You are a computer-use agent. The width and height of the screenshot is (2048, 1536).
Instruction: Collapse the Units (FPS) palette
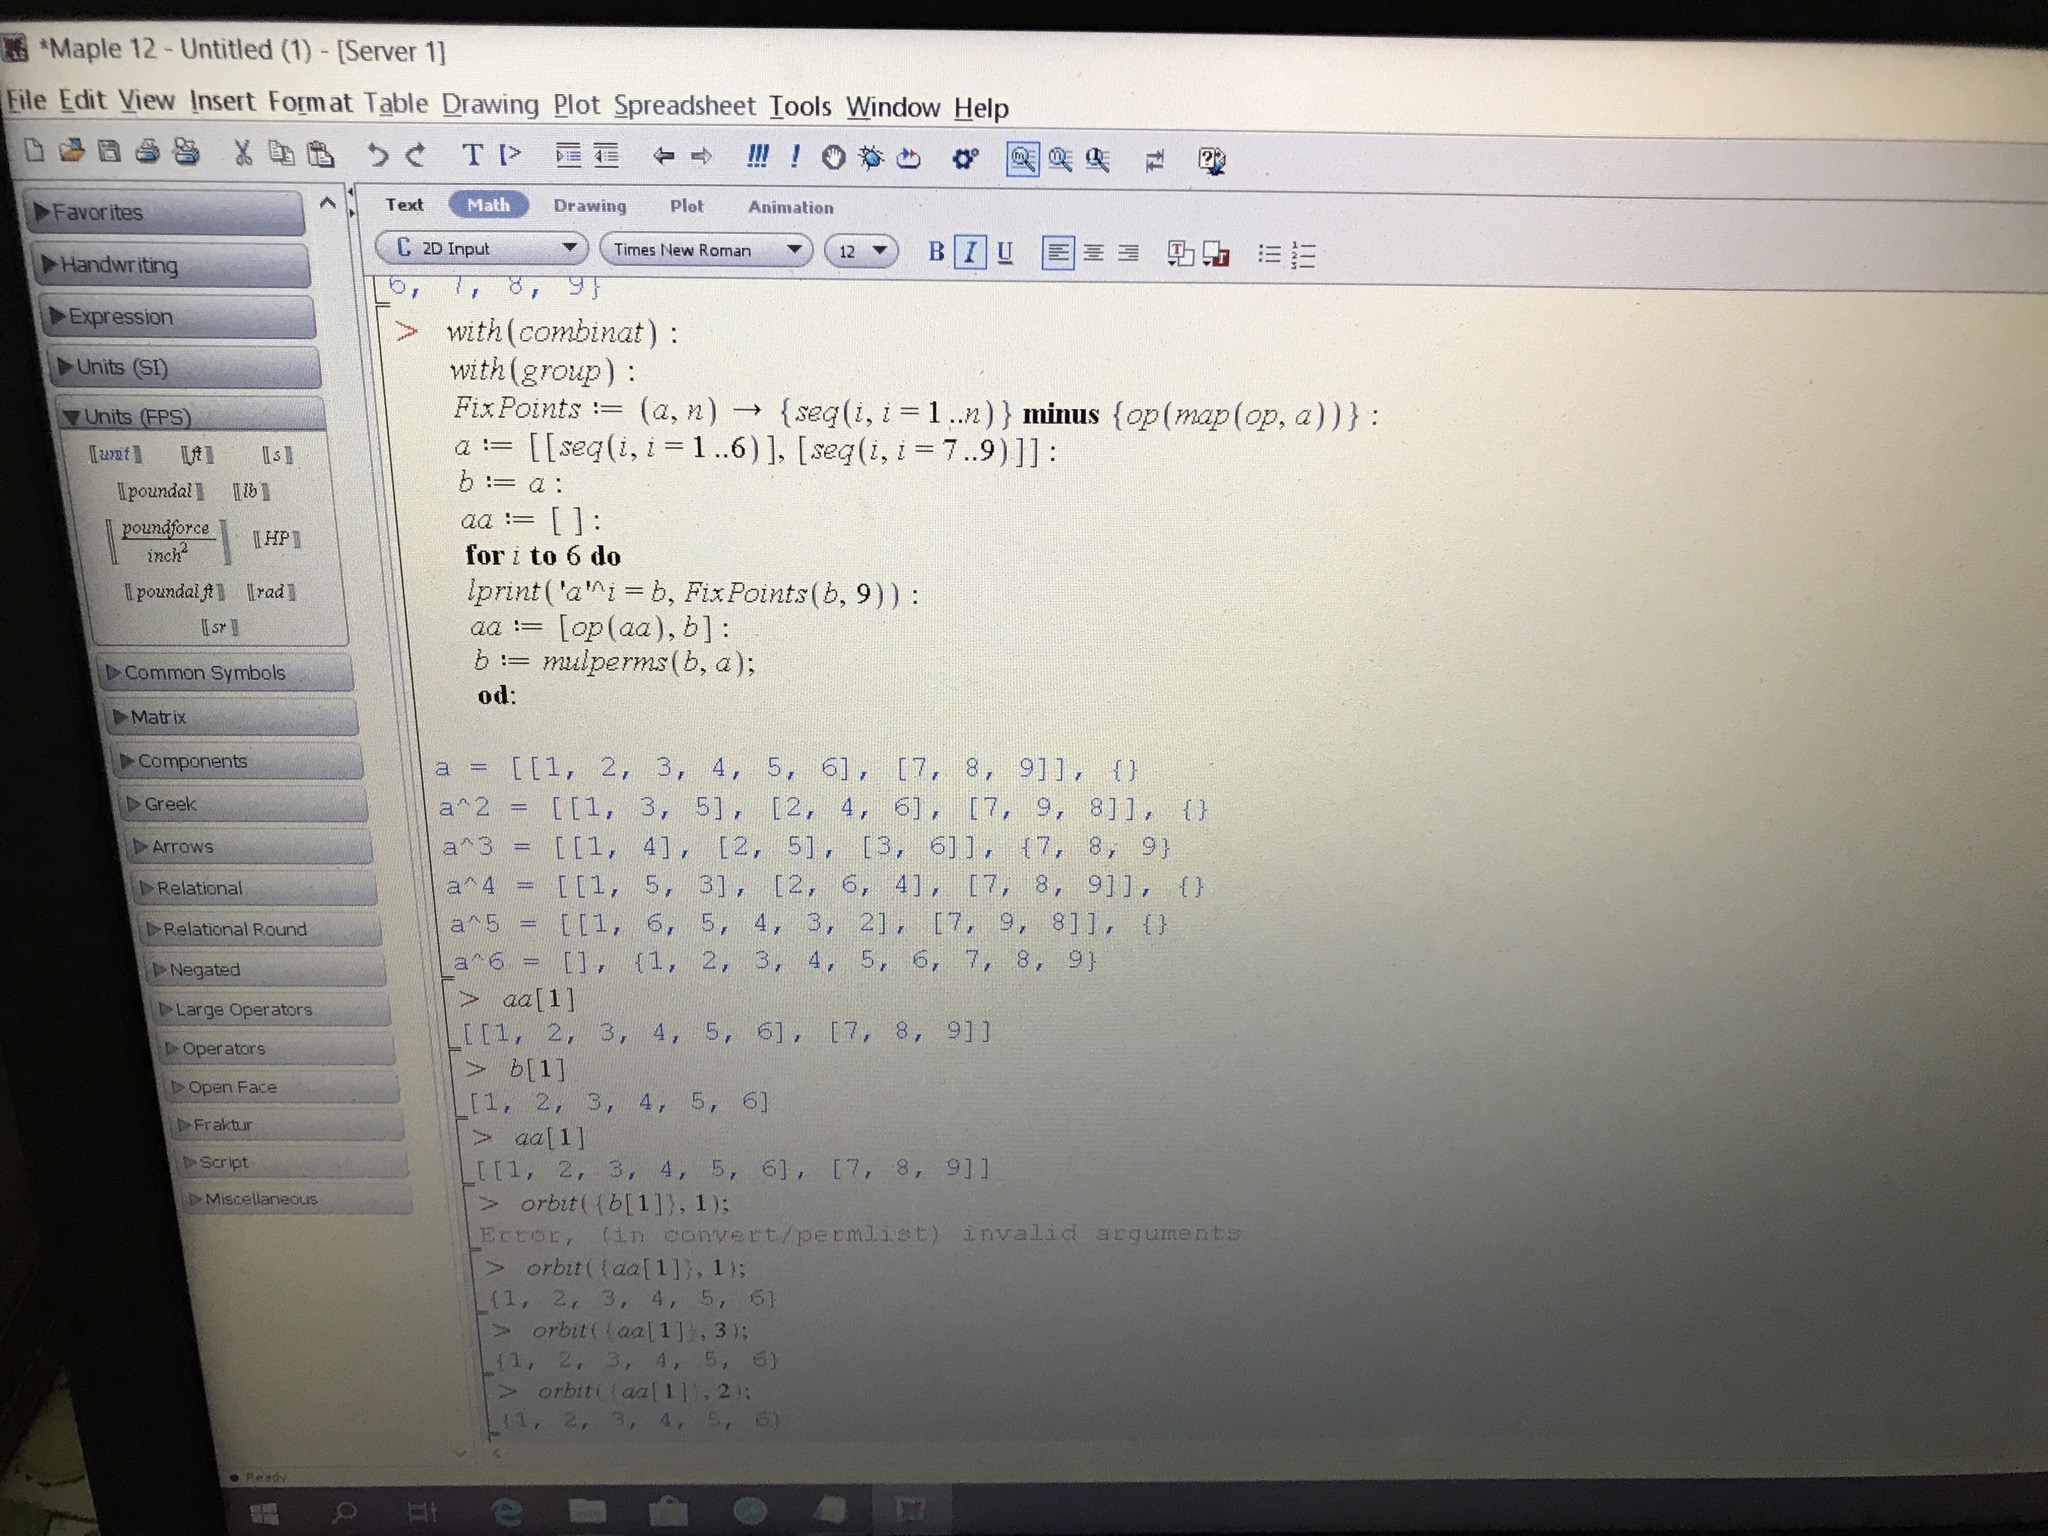pyautogui.click(x=191, y=416)
